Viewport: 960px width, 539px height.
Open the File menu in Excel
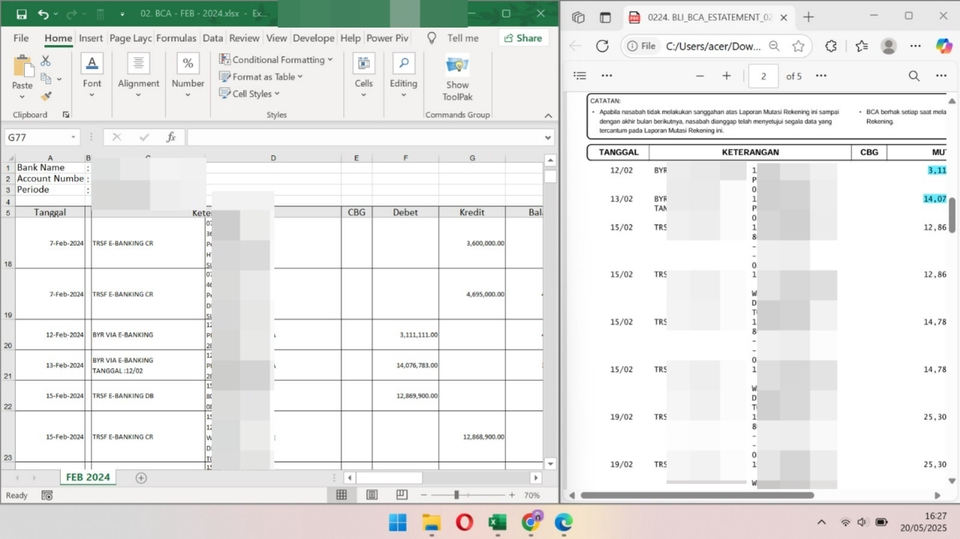[x=21, y=38]
